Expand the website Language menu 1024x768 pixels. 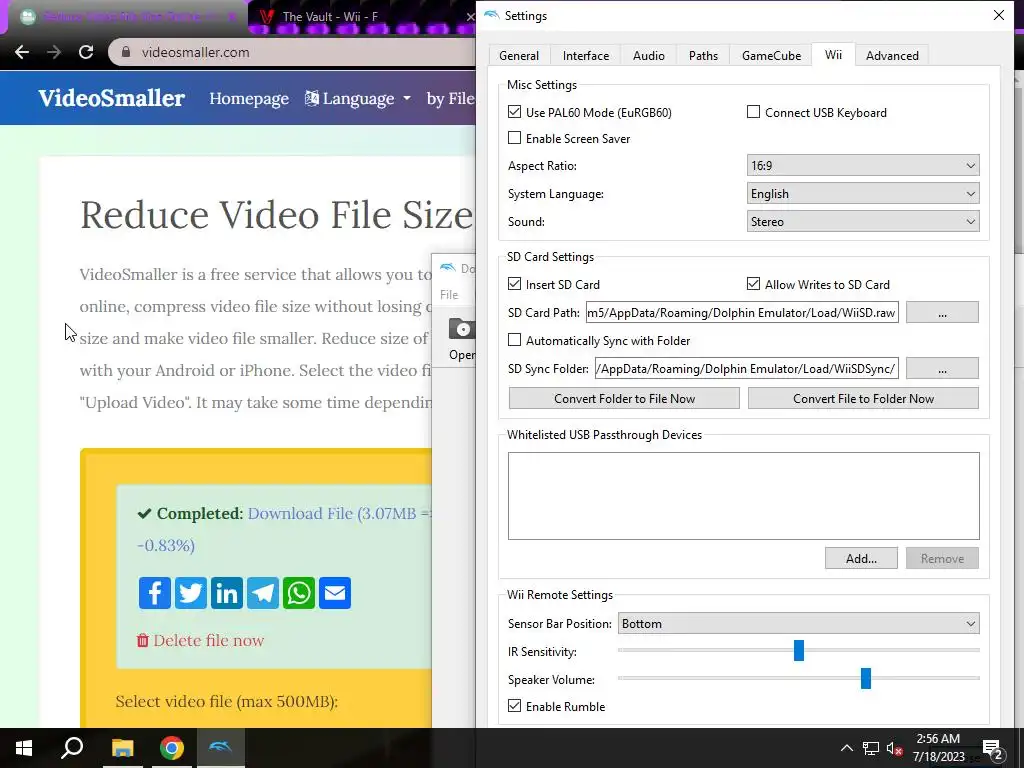point(358,99)
